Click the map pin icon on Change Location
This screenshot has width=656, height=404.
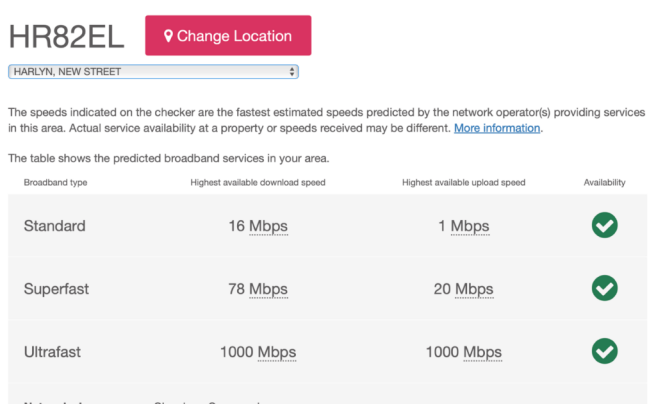coord(169,36)
